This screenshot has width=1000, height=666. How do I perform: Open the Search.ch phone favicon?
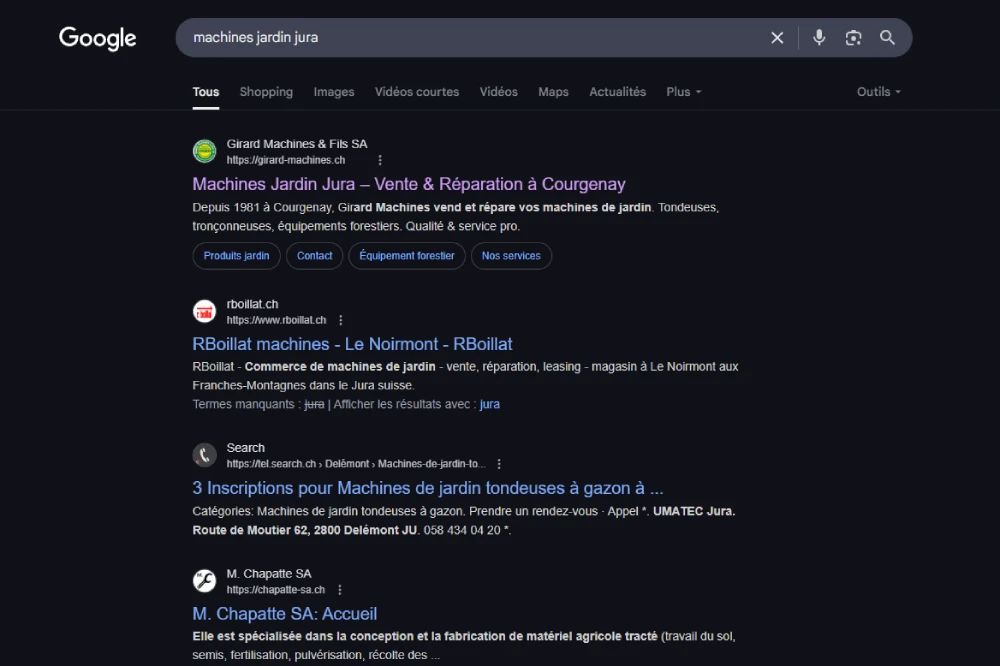[205, 455]
